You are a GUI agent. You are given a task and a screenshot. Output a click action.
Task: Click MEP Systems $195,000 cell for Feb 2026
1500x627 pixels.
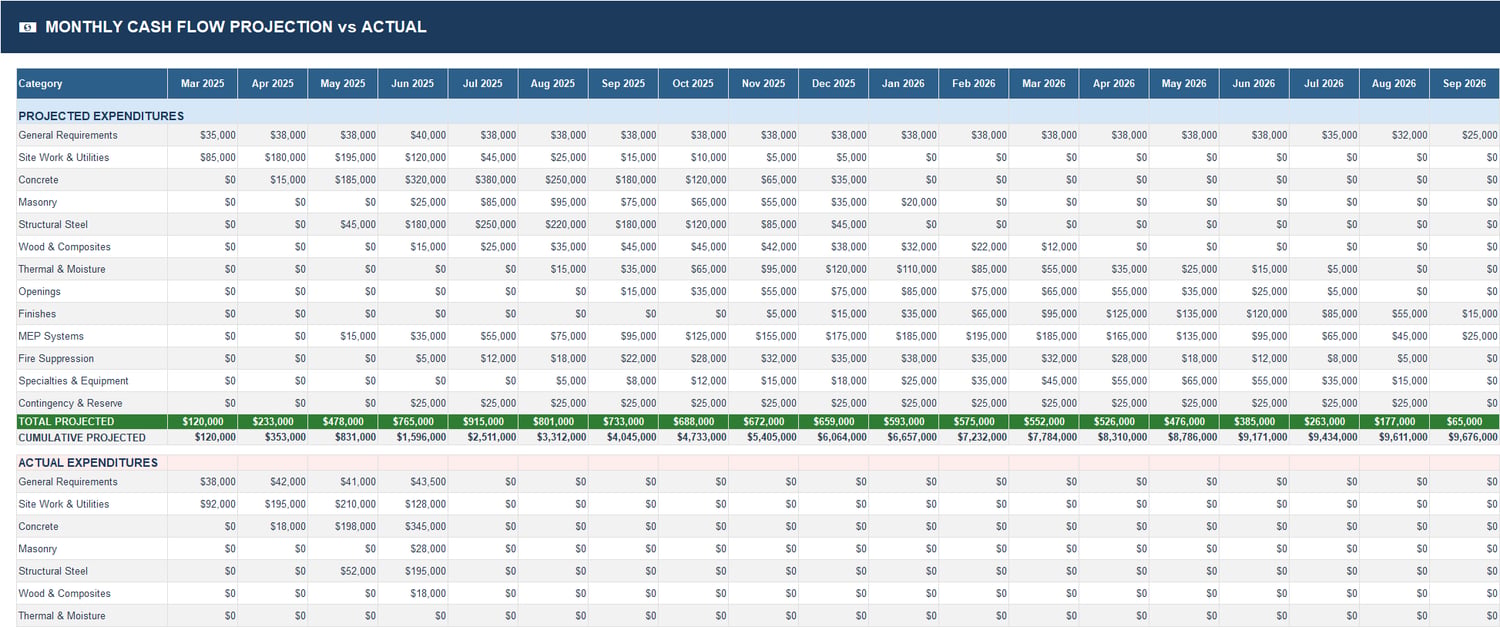point(973,336)
